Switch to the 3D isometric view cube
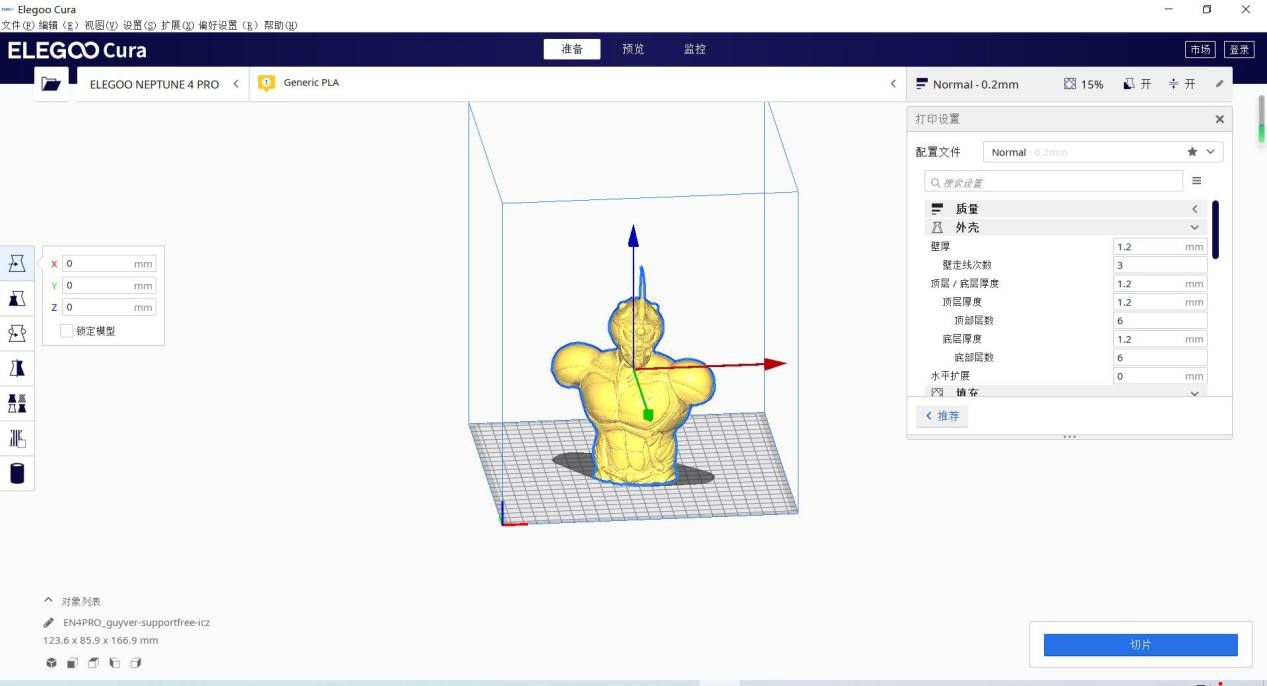Screen dimensions: 1267x686 click(51, 663)
